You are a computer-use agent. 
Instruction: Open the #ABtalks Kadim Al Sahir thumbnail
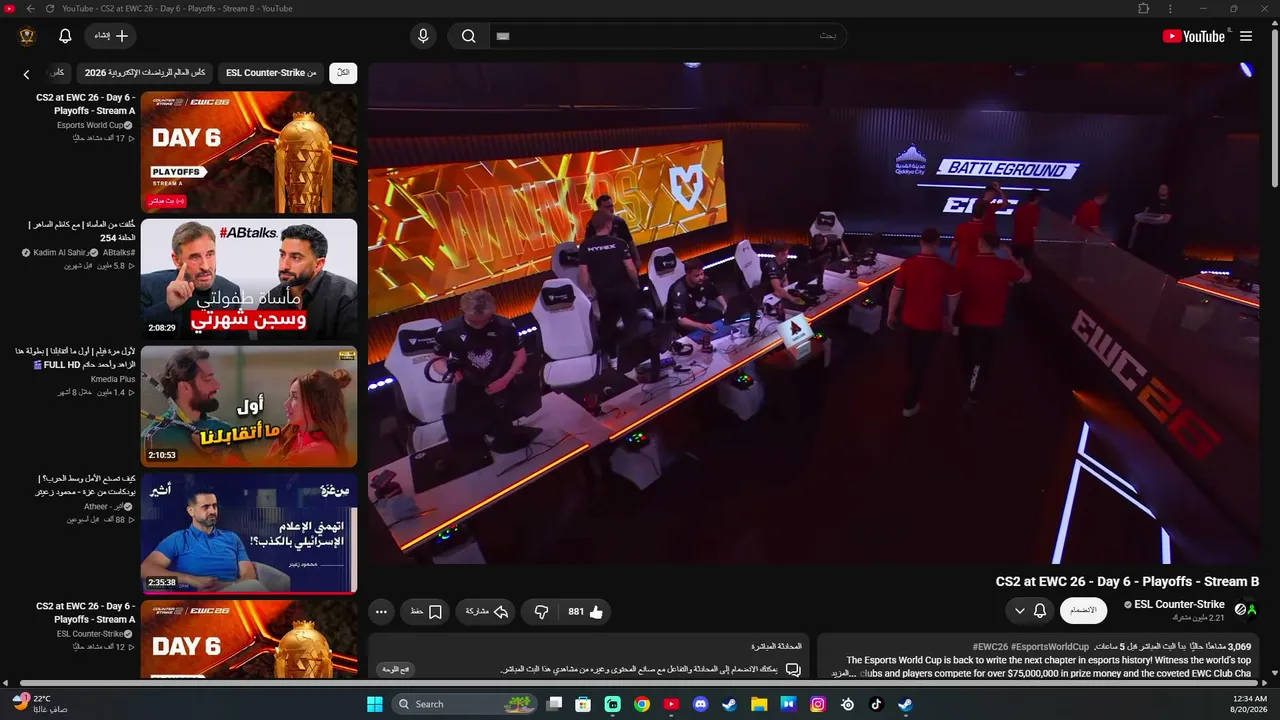pos(249,279)
